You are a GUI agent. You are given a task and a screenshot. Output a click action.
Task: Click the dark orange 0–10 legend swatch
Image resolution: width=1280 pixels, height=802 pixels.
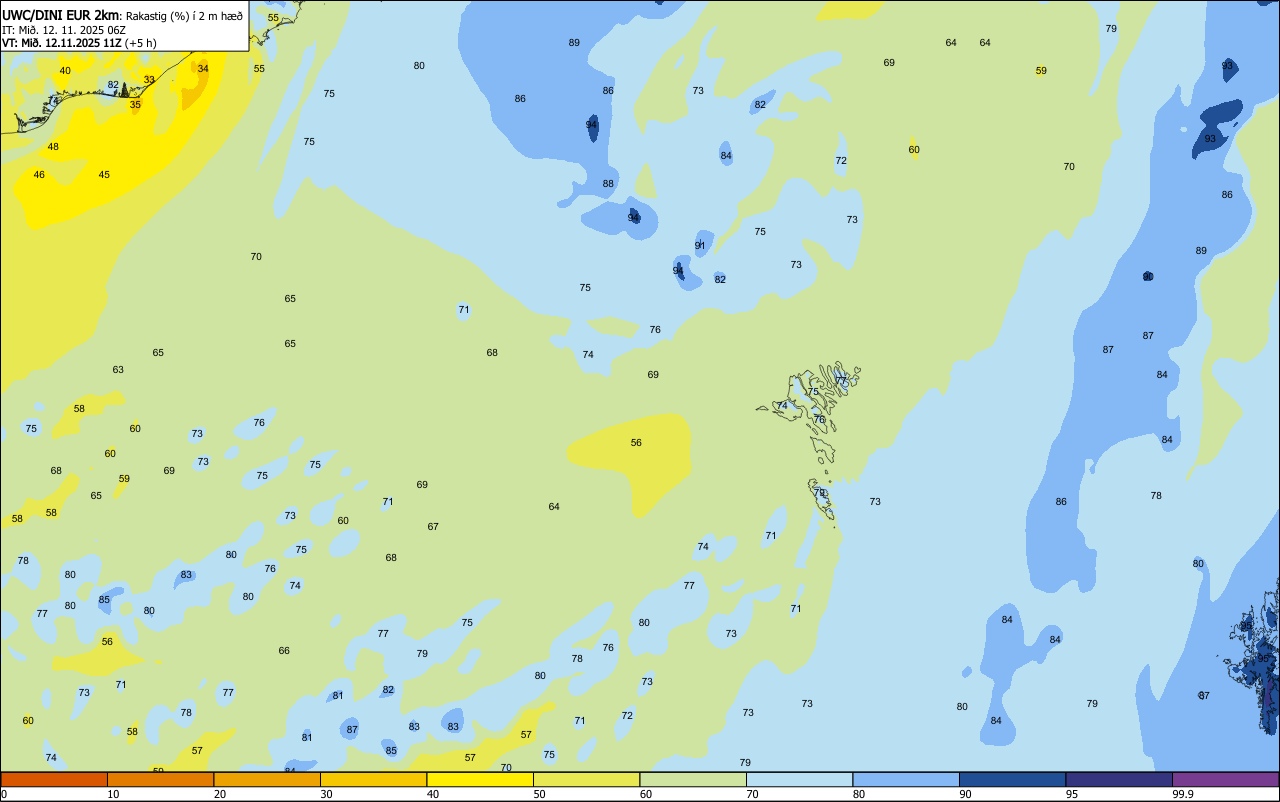coord(54,779)
